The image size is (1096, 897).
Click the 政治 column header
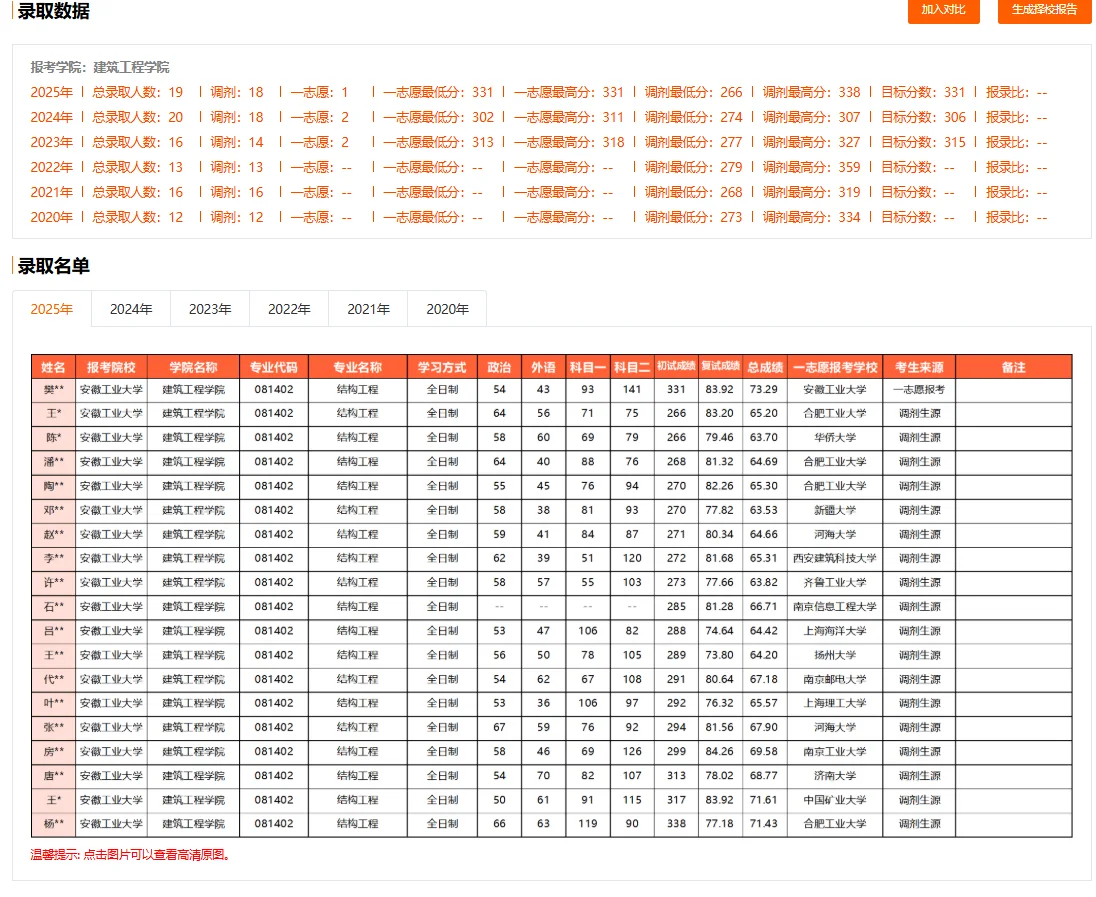499,367
